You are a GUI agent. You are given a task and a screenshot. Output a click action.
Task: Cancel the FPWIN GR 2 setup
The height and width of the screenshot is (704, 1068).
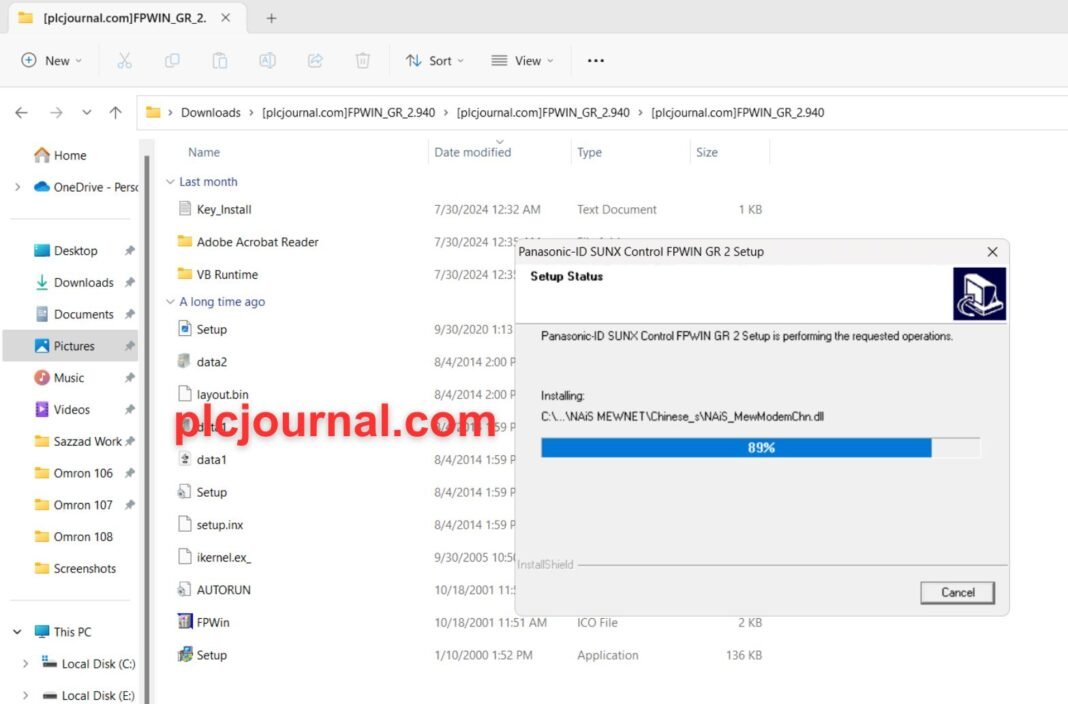[957, 592]
